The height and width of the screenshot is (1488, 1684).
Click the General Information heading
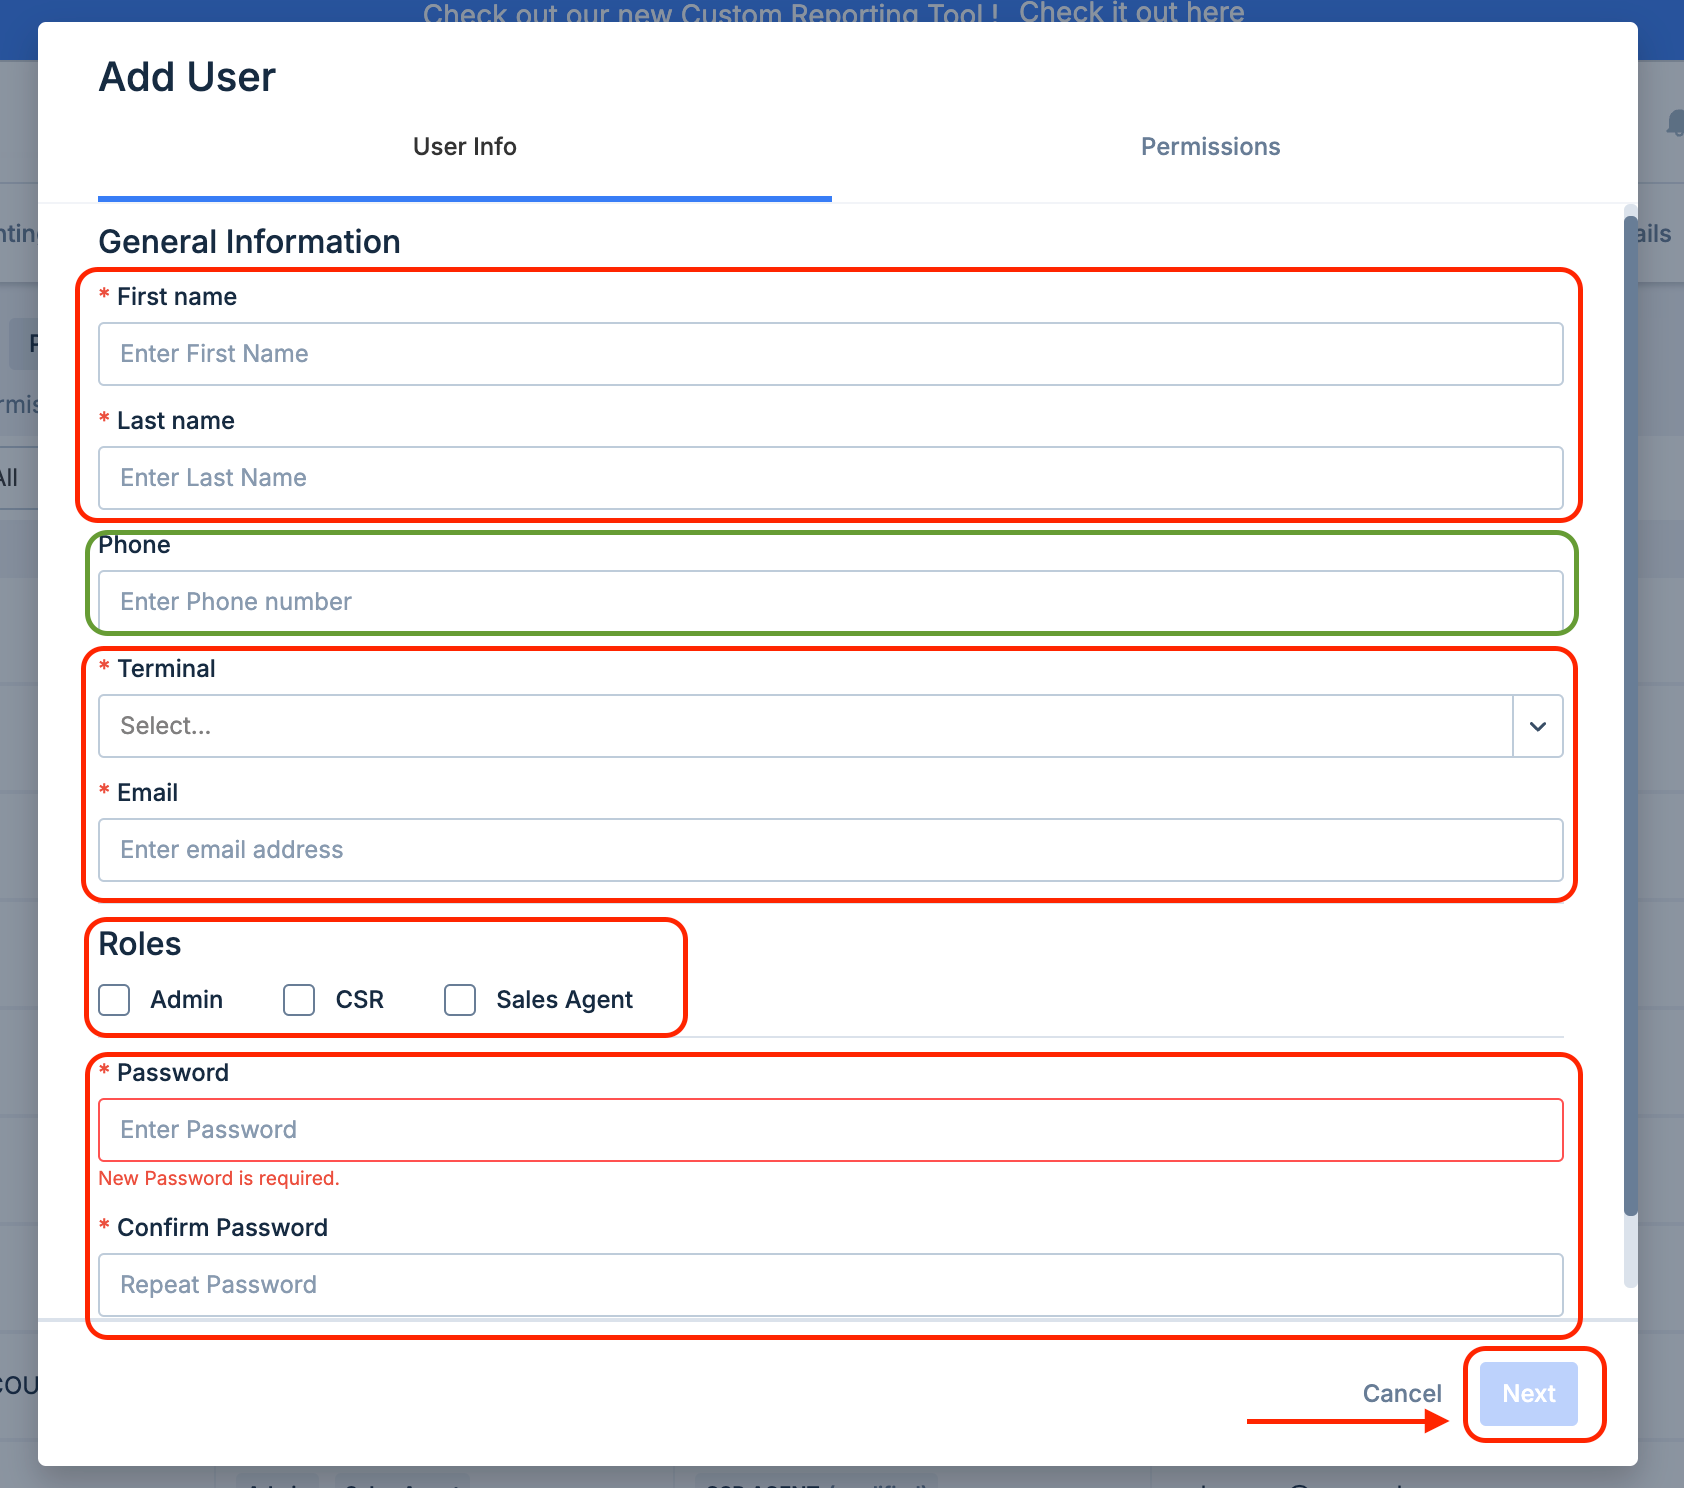(249, 242)
